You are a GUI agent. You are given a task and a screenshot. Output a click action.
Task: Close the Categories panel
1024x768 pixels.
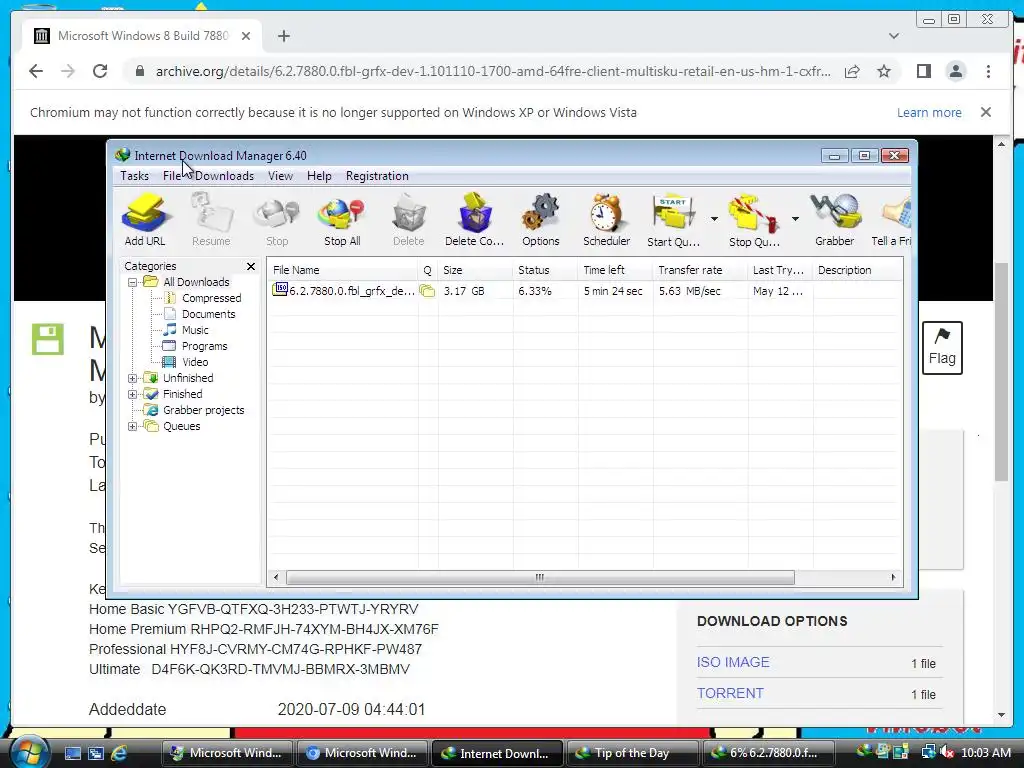pos(251,266)
